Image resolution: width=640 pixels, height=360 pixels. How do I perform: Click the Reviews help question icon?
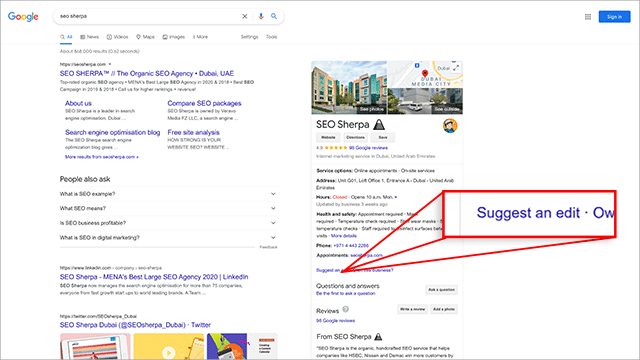[346, 309]
